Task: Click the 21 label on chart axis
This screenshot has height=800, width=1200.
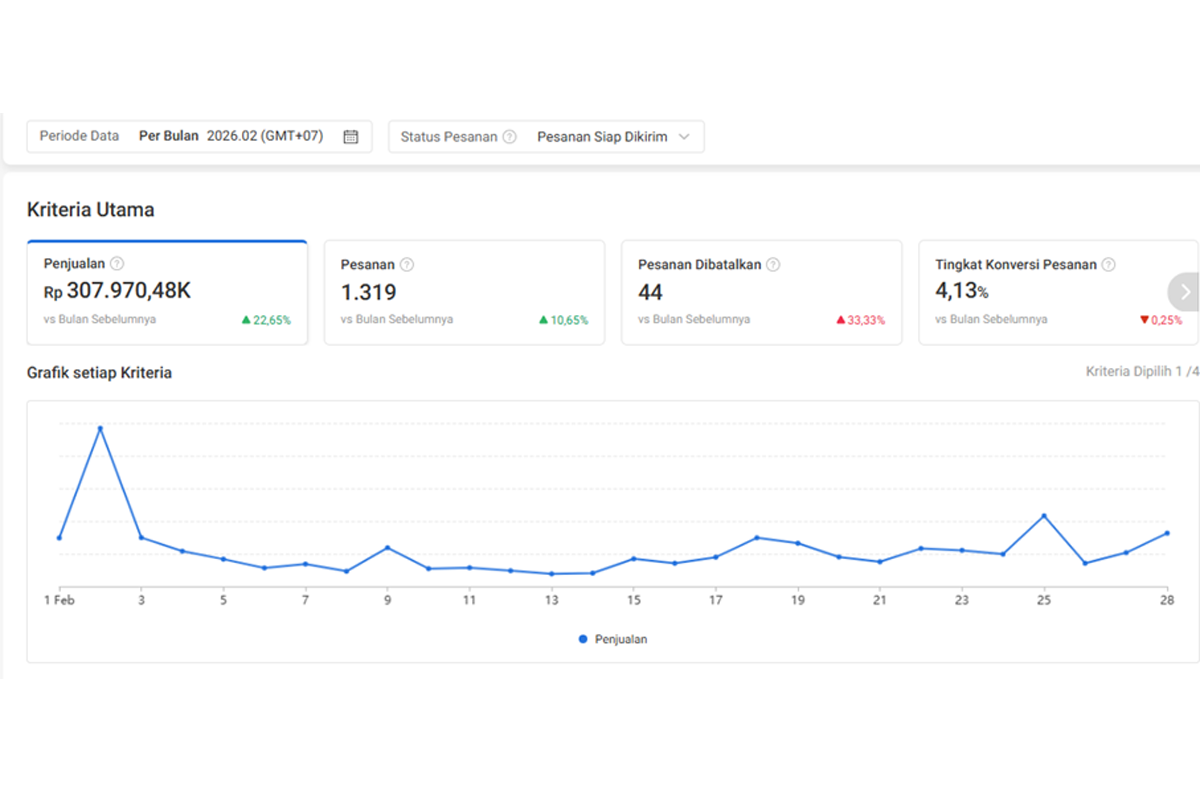Action: (880, 601)
